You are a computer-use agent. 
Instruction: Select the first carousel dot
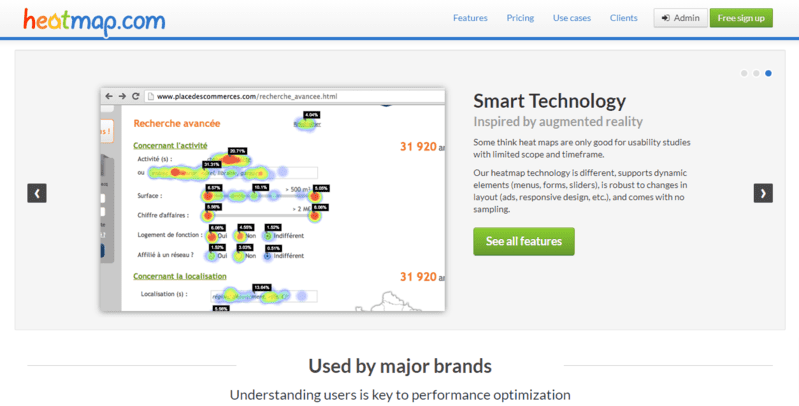[744, 73]
